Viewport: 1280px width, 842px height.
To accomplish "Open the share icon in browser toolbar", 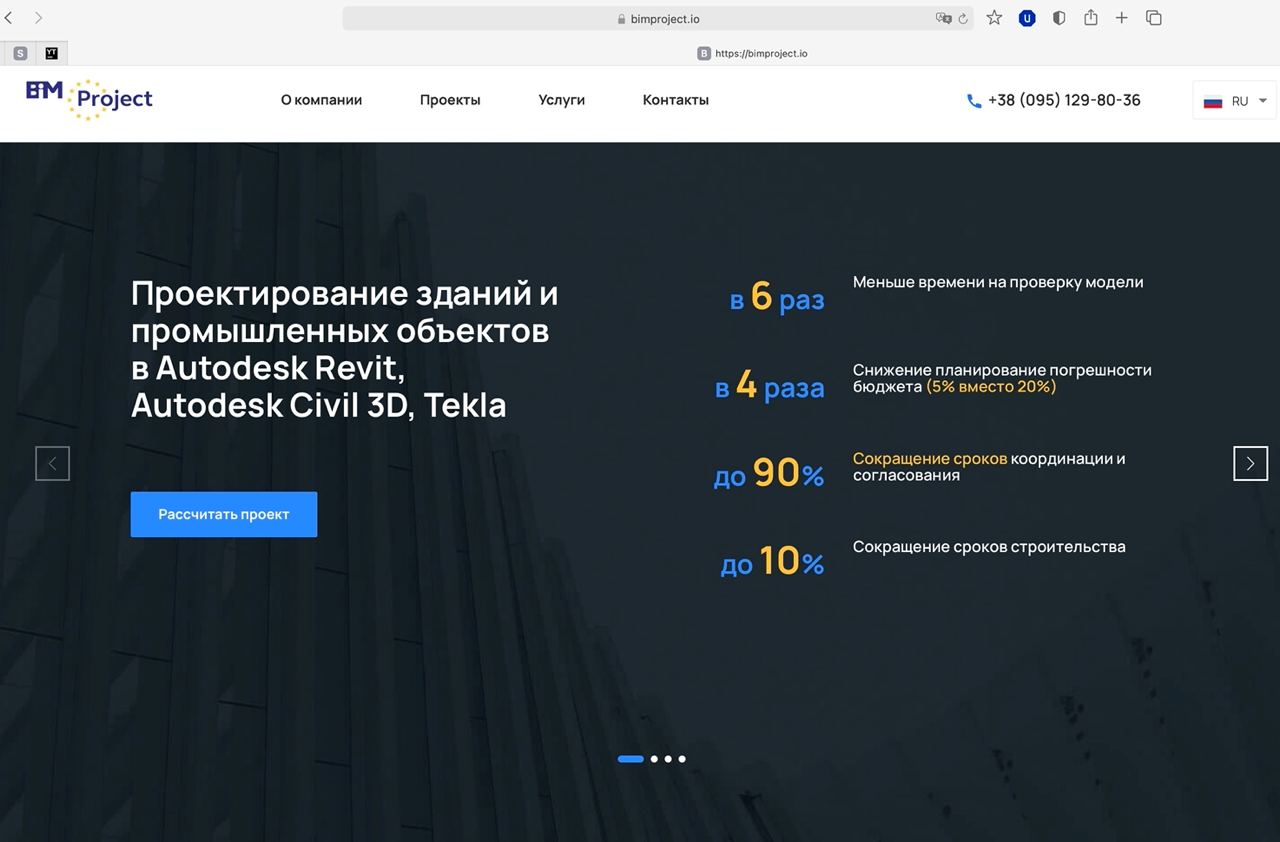I will (x=1091, y=17).
